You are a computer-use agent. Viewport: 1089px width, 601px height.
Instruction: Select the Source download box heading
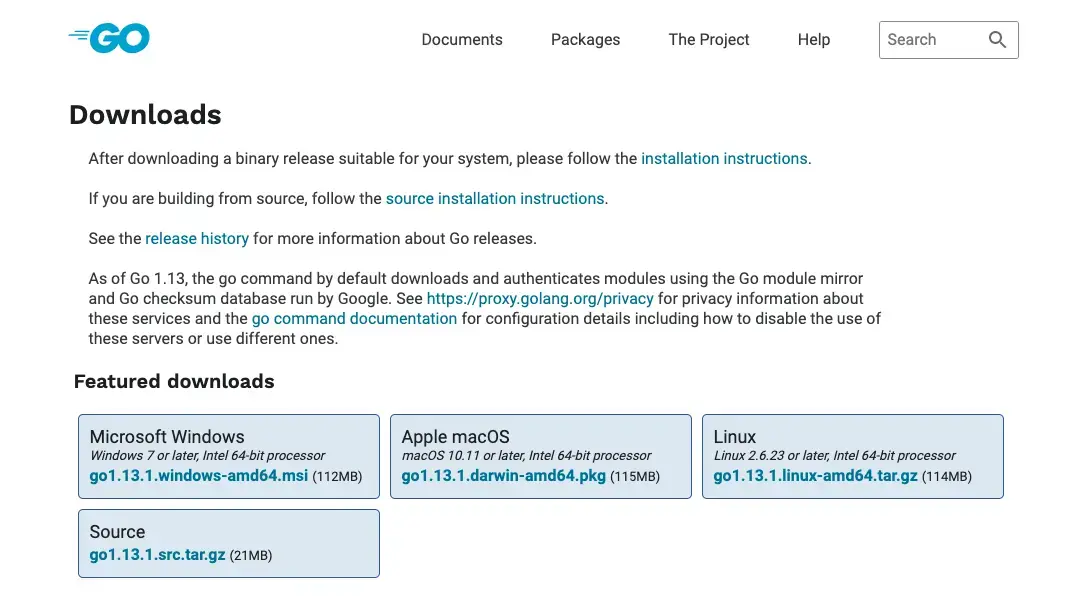[x=117, y=532]
